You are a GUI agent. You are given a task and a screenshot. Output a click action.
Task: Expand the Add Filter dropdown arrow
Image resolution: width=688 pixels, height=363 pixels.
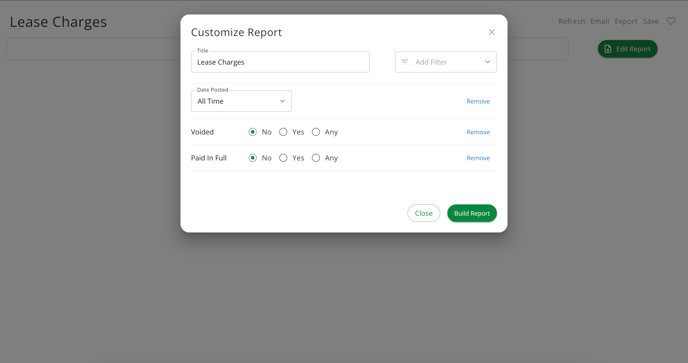point(487,62)
